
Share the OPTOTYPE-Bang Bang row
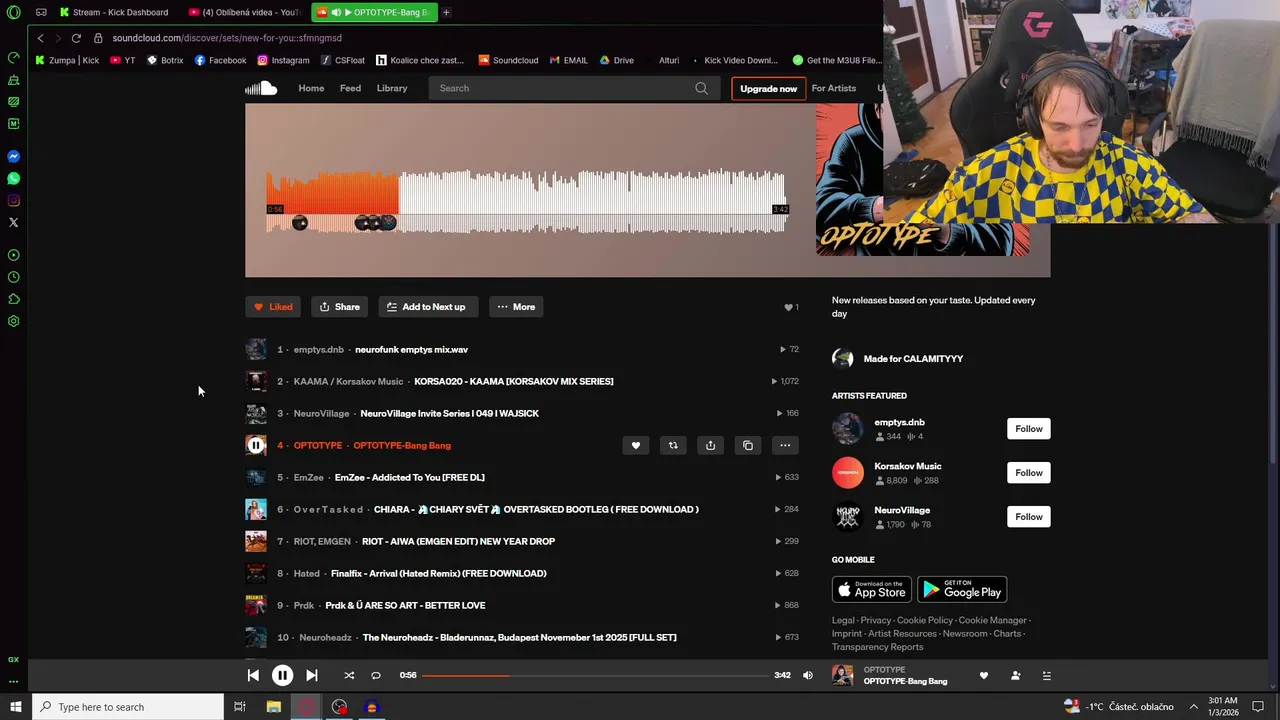click(x=710, y=445)
